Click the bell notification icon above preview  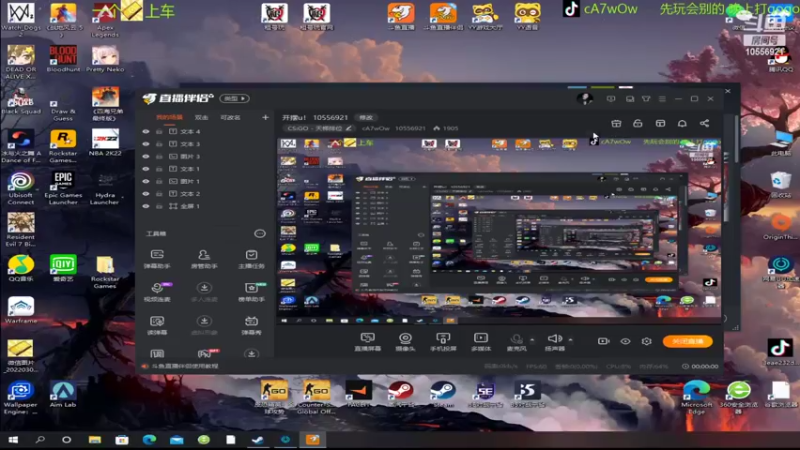pos(682,123)
